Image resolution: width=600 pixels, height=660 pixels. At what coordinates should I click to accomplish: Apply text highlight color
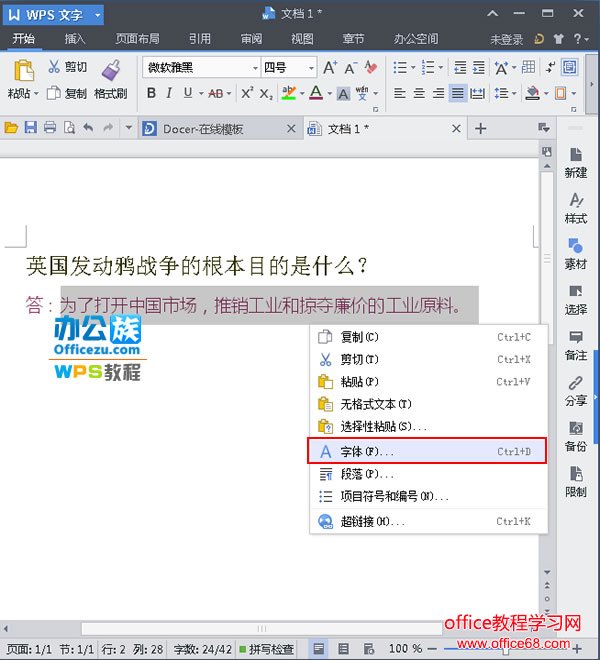pyautogui.click(x=288, y=93)
